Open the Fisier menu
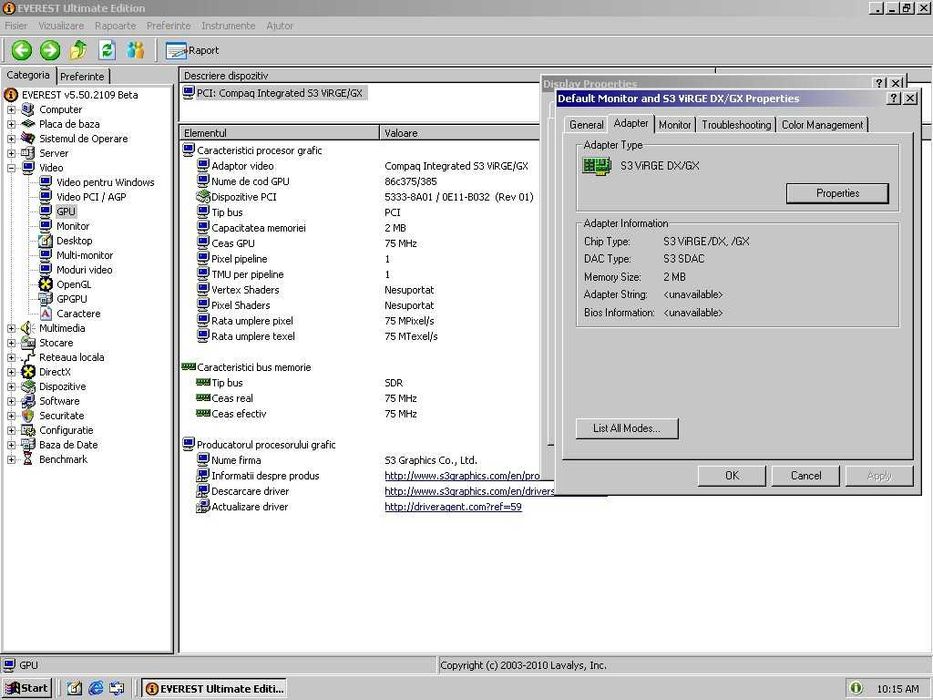The width and height of the screenshot is (933, 700). (x=16, y=26)
